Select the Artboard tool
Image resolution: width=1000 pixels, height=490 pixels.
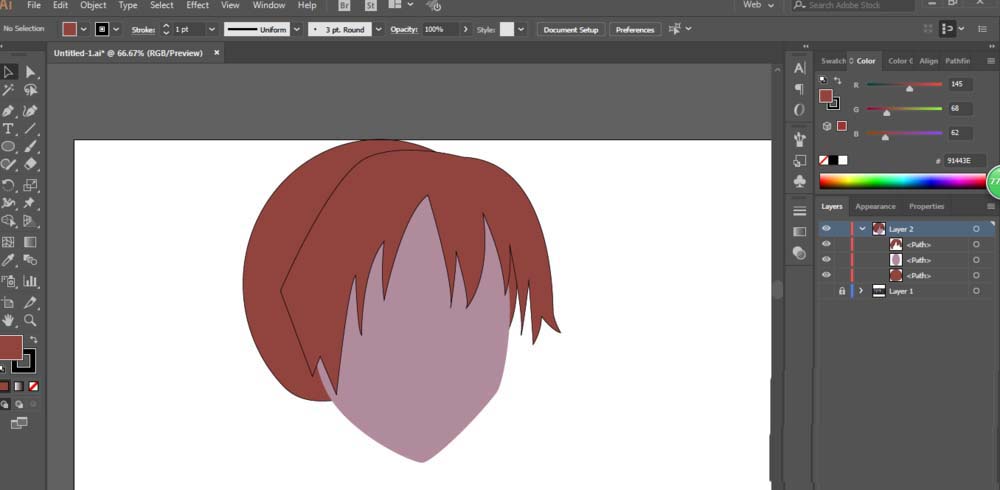(8, 302)
